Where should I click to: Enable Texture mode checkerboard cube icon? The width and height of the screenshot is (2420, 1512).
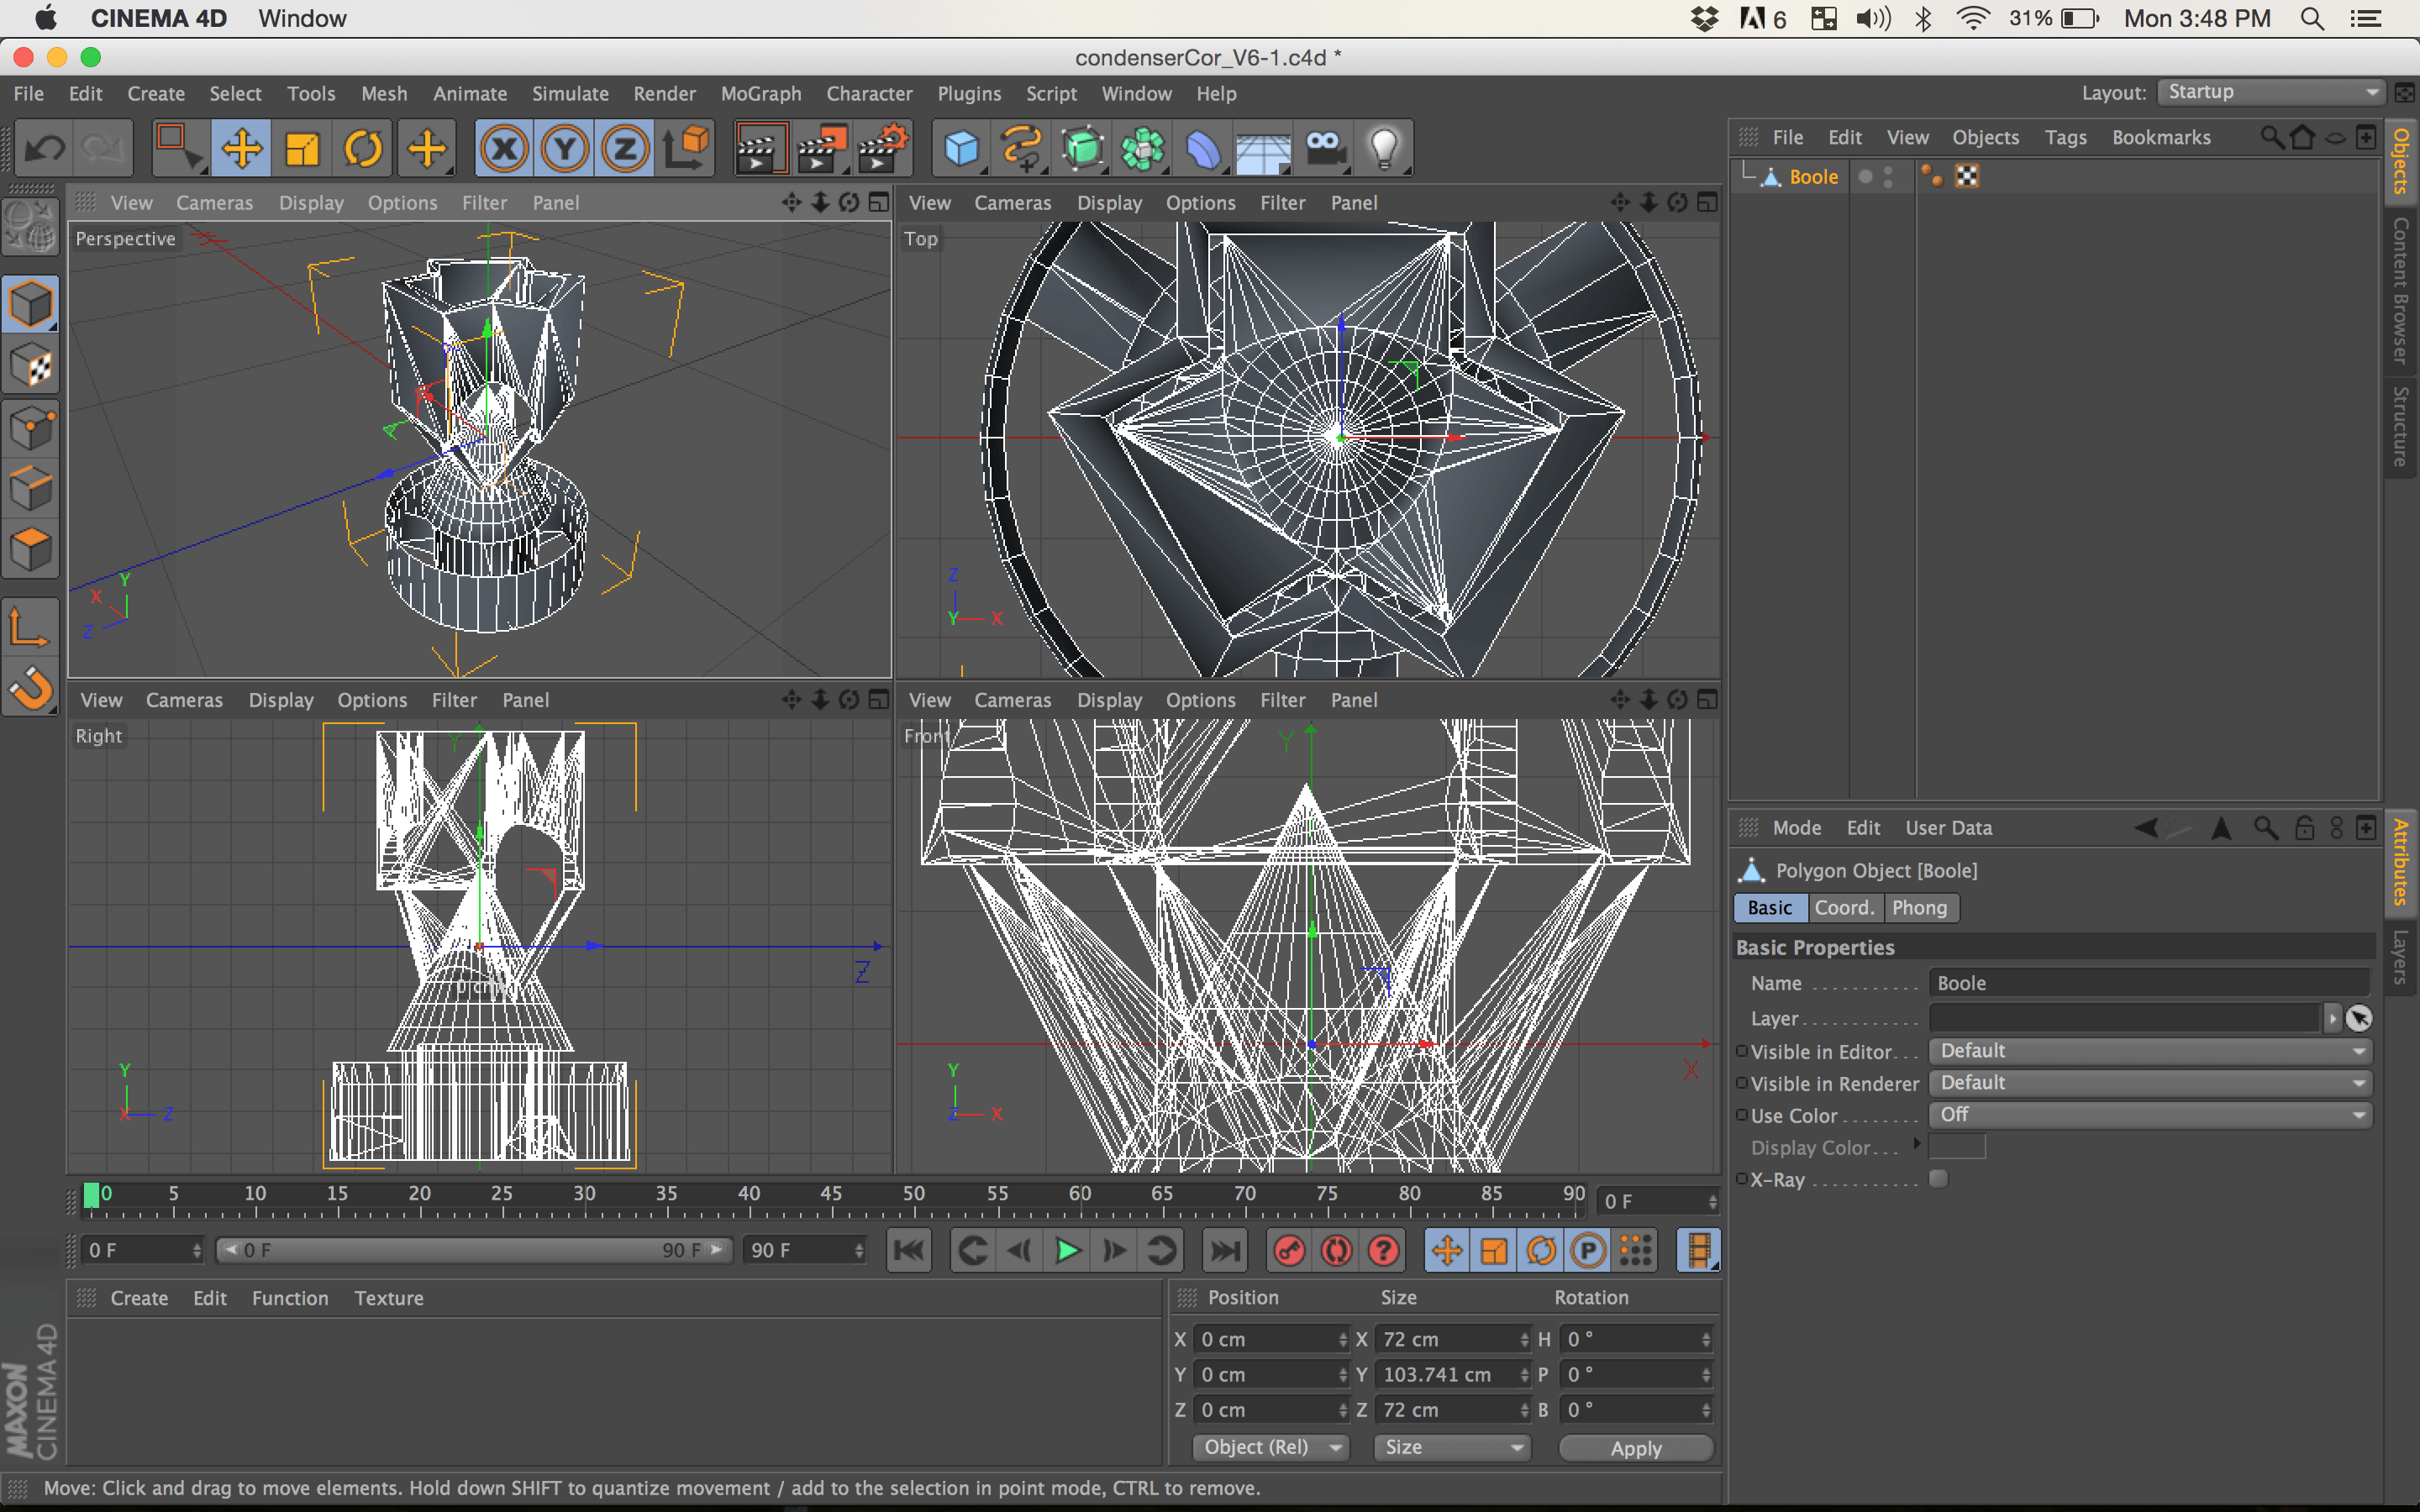pyautogui.click(x=31, y=366)
